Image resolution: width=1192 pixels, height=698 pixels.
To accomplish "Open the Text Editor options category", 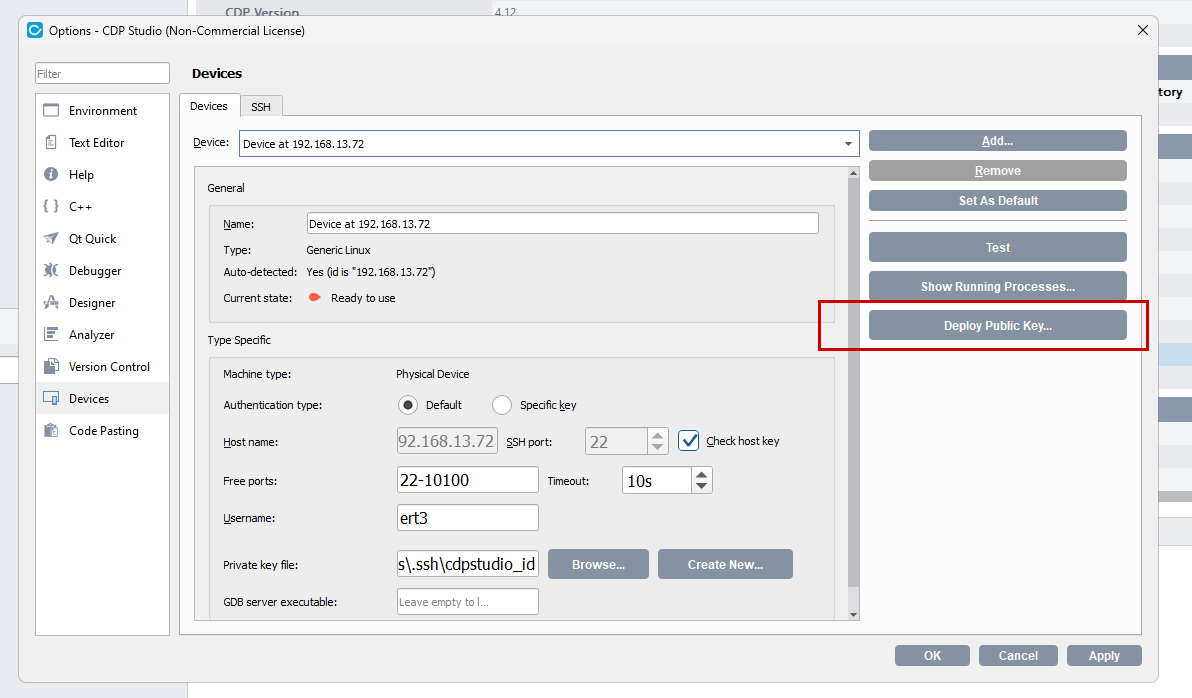I will (102, 142).
